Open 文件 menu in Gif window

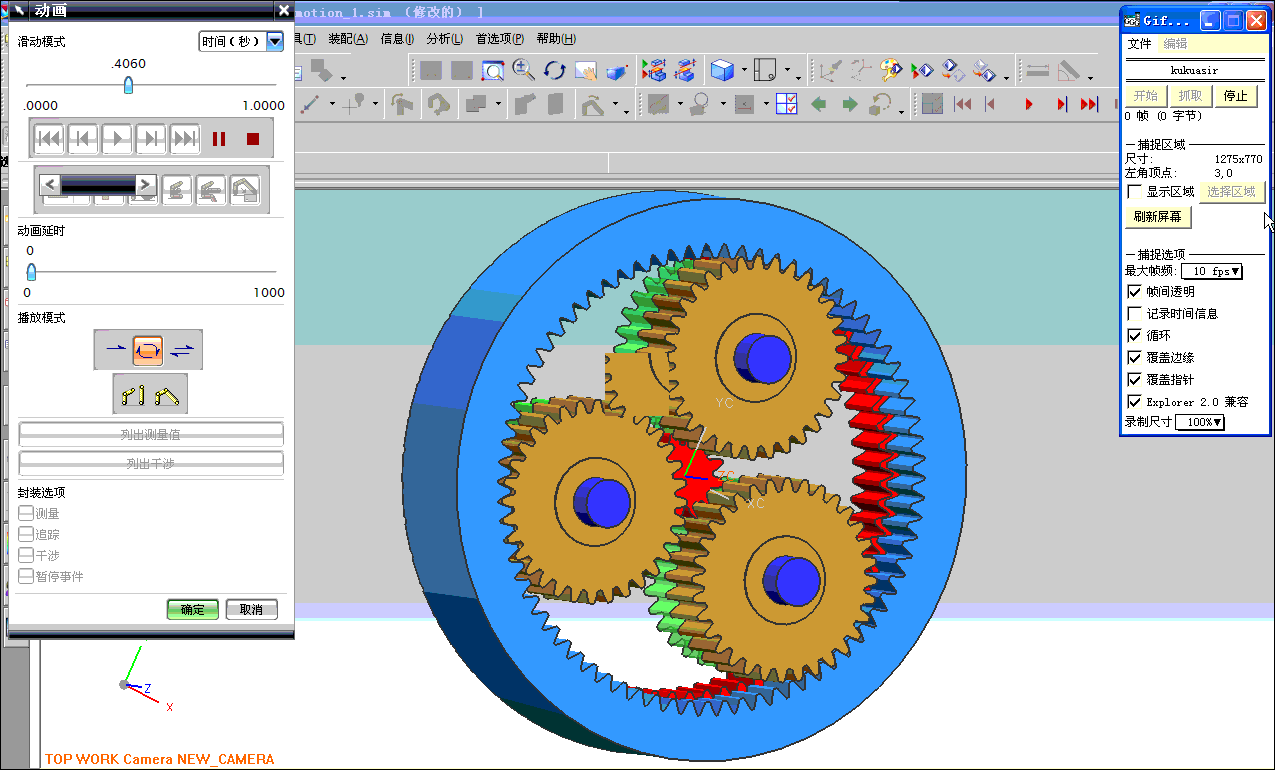coord(1140,44)
